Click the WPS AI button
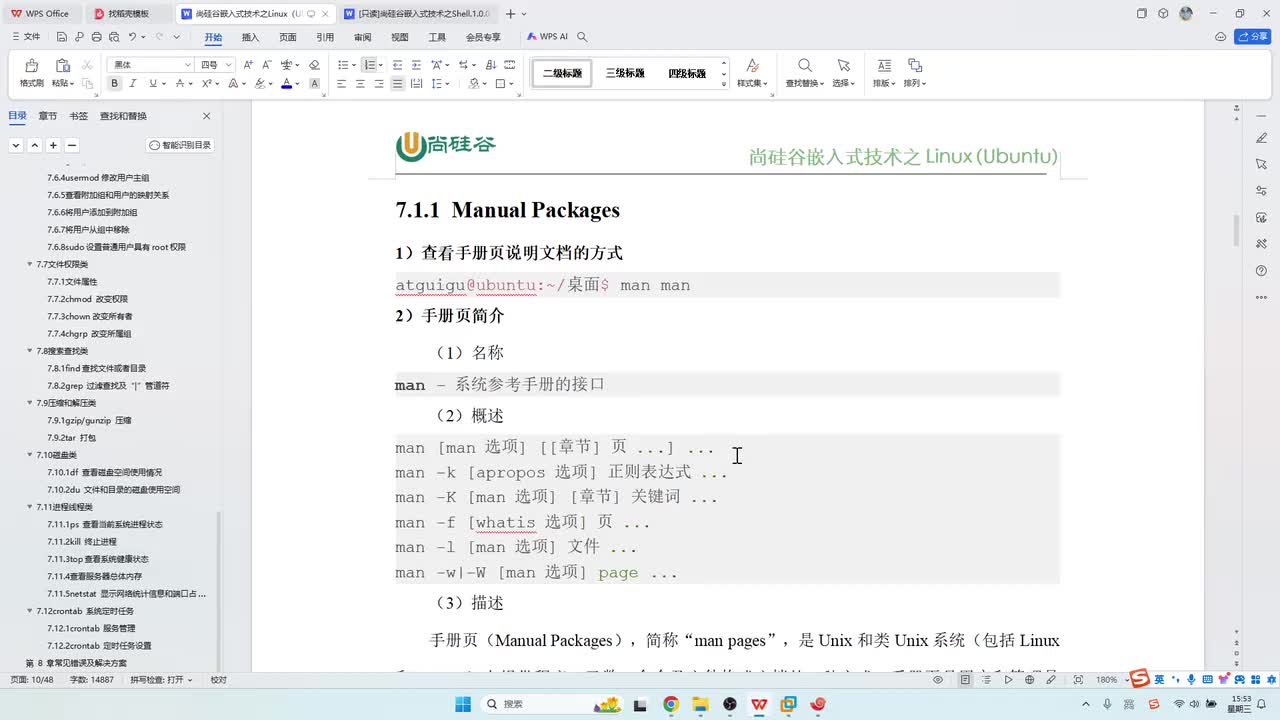The image size is (1280, 720). pos(547,37)
